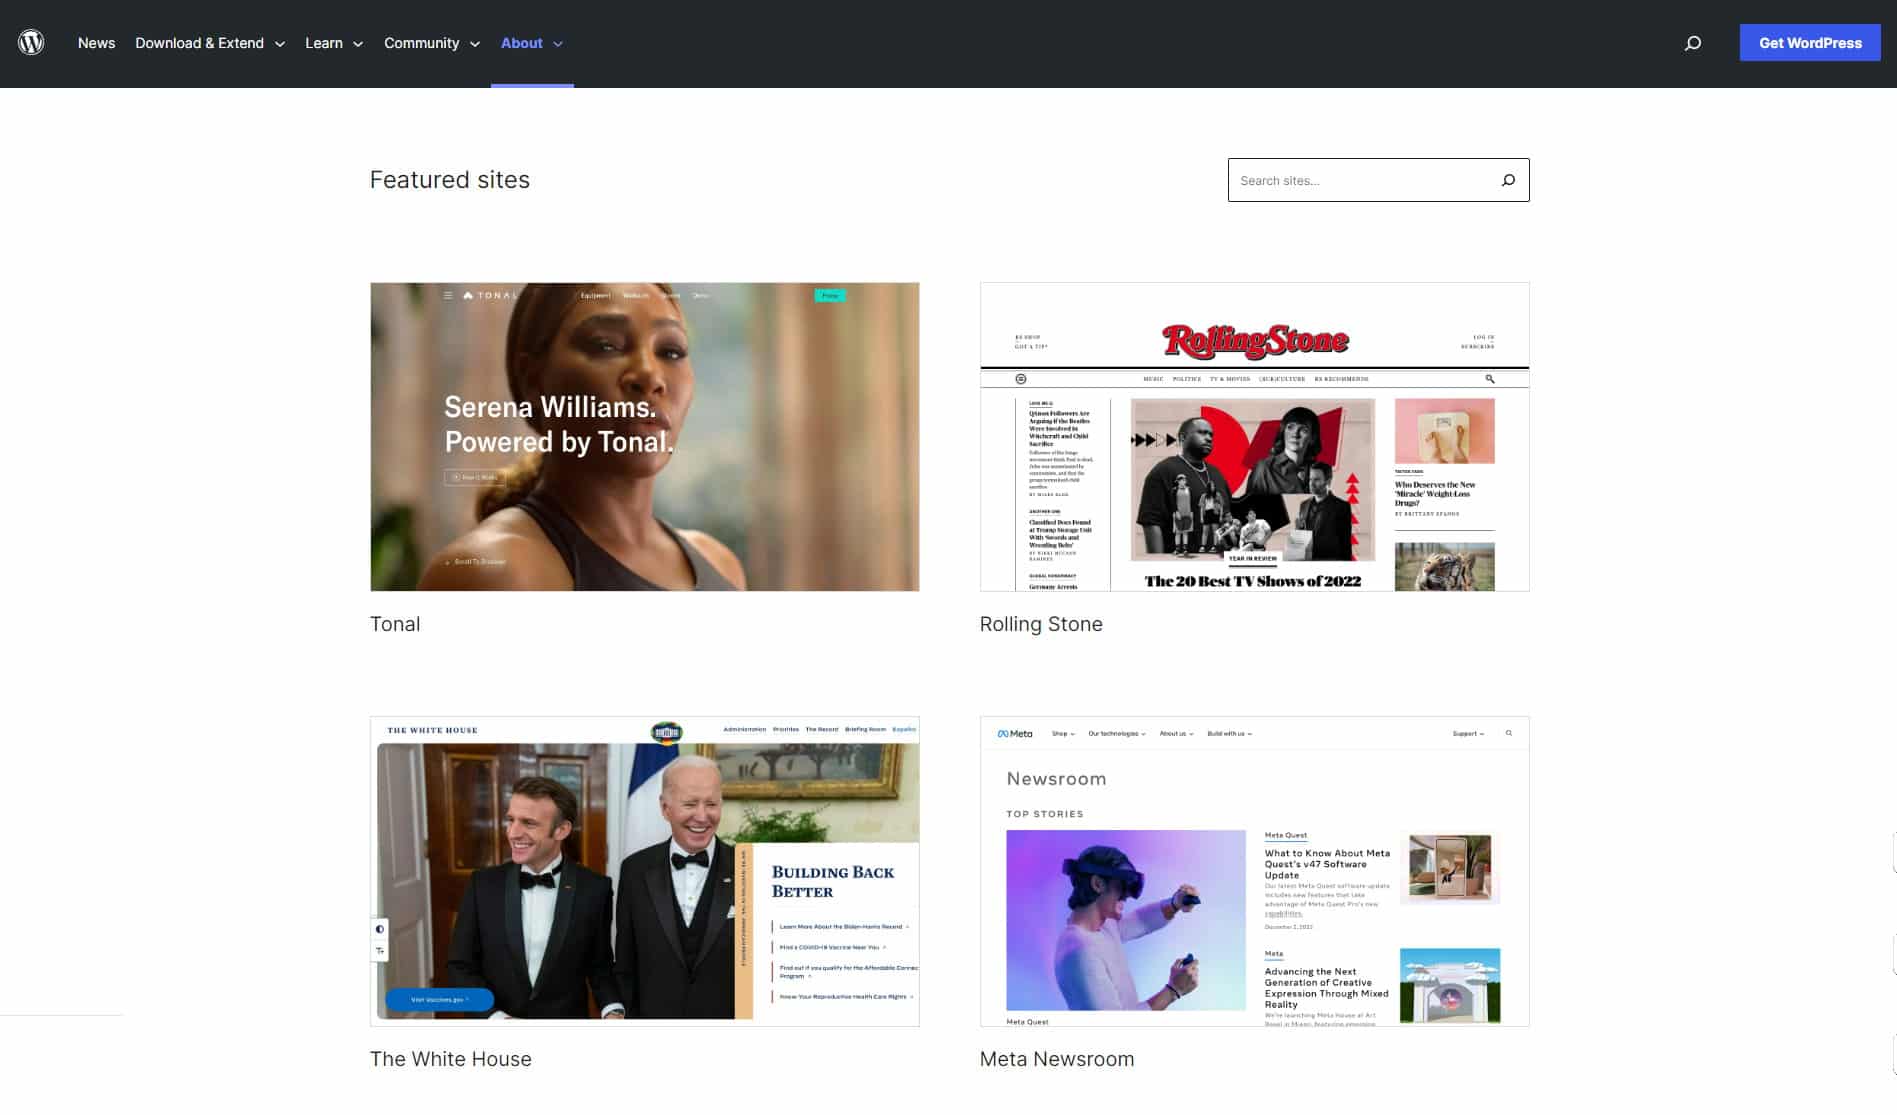Click the magnifier in Search sites box

coord(1508,180)
